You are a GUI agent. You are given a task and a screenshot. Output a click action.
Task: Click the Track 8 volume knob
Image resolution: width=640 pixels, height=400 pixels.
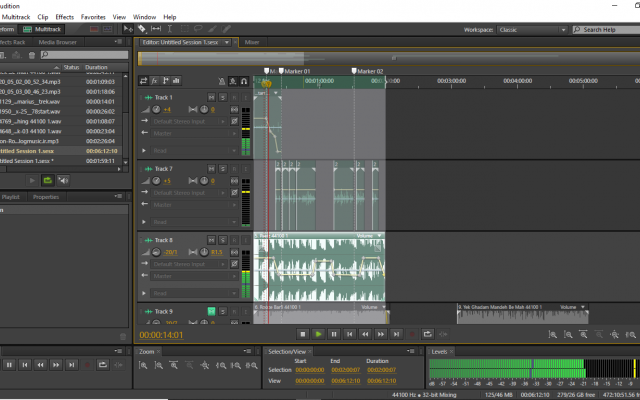[x=156, y=252]
